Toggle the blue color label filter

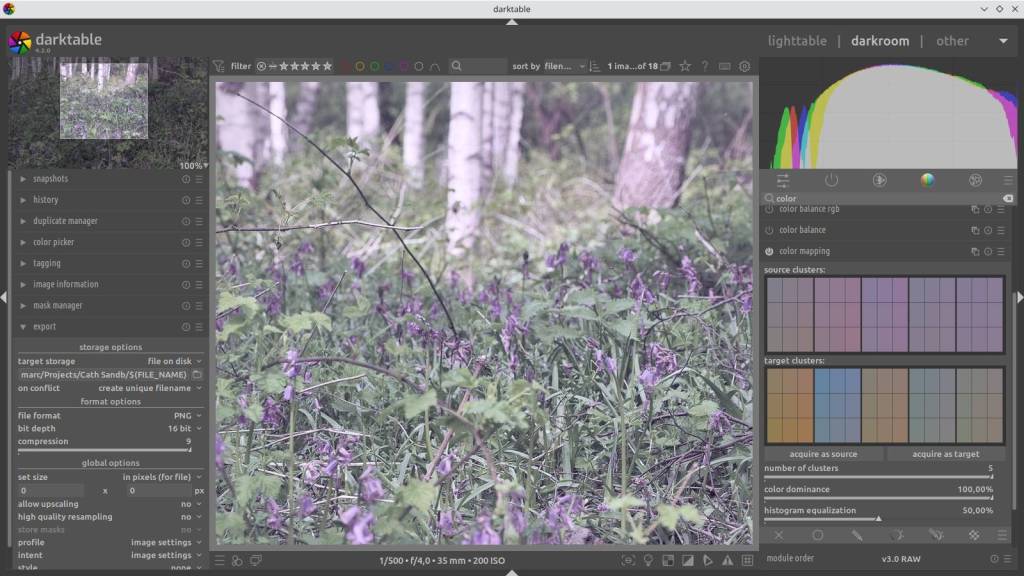click(x=389, y=66)
